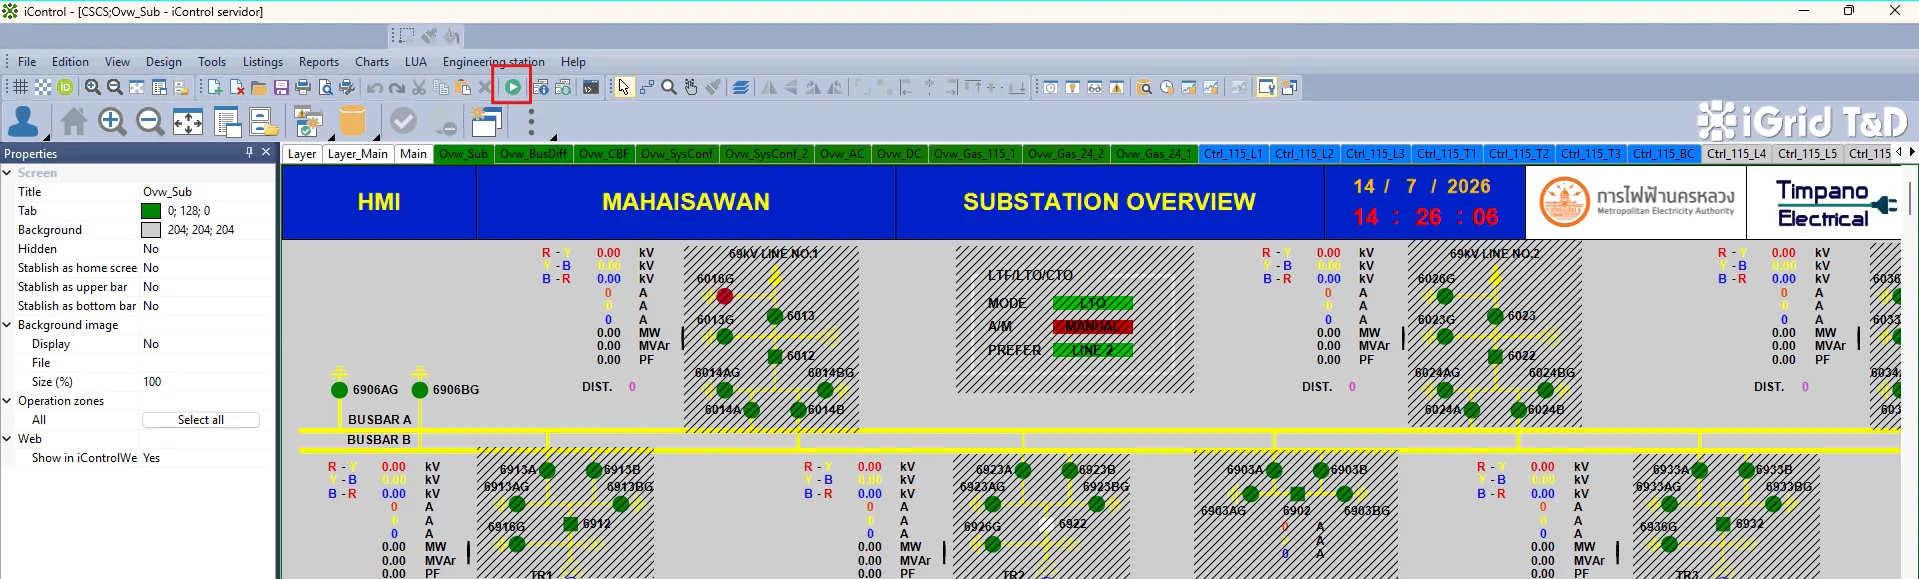Screen dimensions: 1919x579
Task: Click the orange database cylinder icon
Action: (x=352, y=122)
